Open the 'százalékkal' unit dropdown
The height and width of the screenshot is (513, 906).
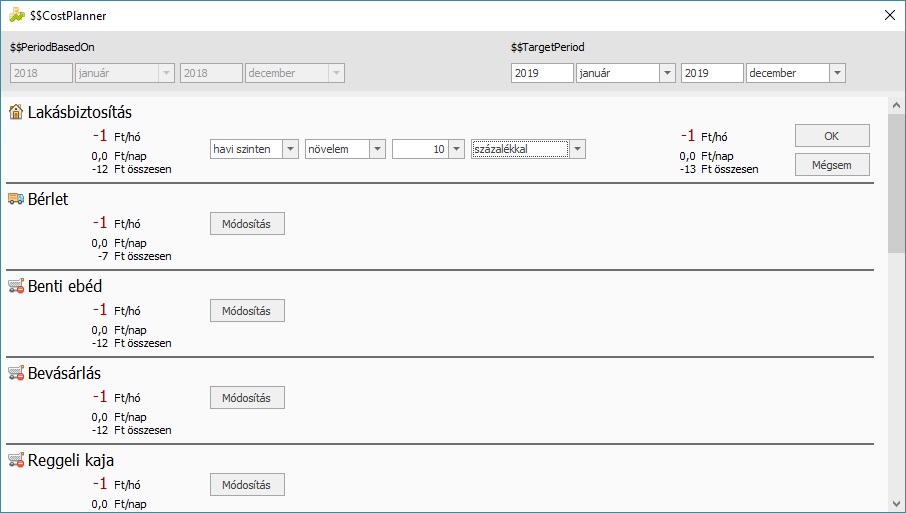tap(577, 149)
